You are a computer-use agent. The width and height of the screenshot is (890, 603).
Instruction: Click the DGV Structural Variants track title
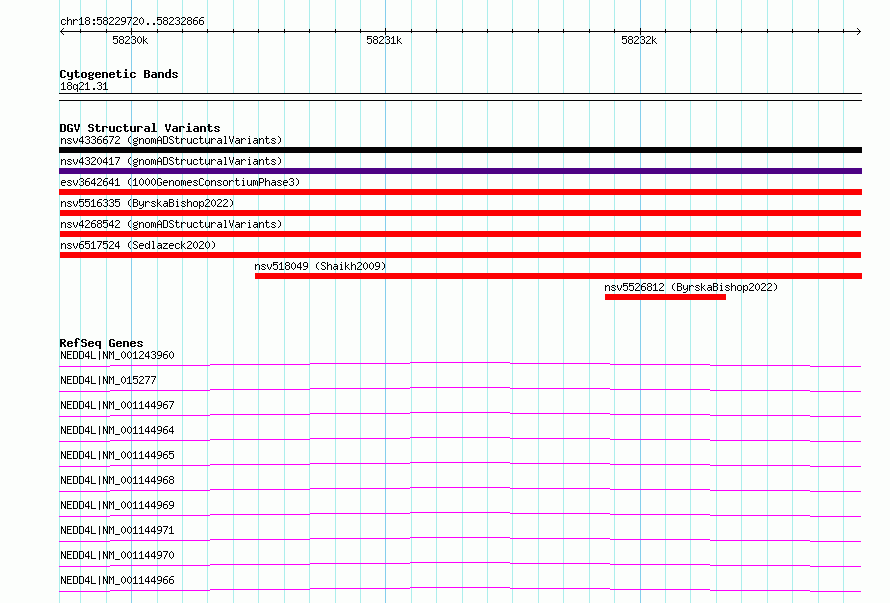tap(140, 128)
